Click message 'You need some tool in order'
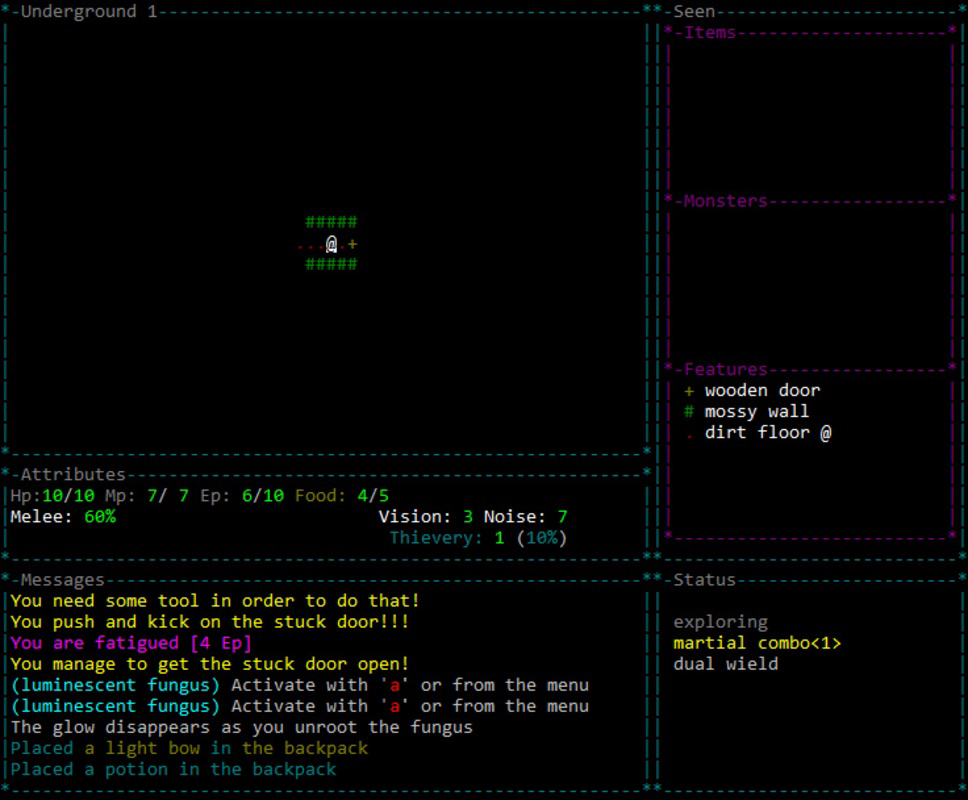Screen dimensions: 968x800 [x=215, y=601]
